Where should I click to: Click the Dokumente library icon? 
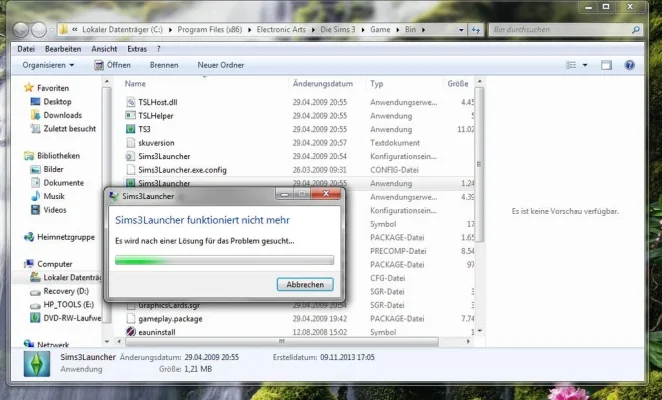pyautogui.click(x=35, y=183)
